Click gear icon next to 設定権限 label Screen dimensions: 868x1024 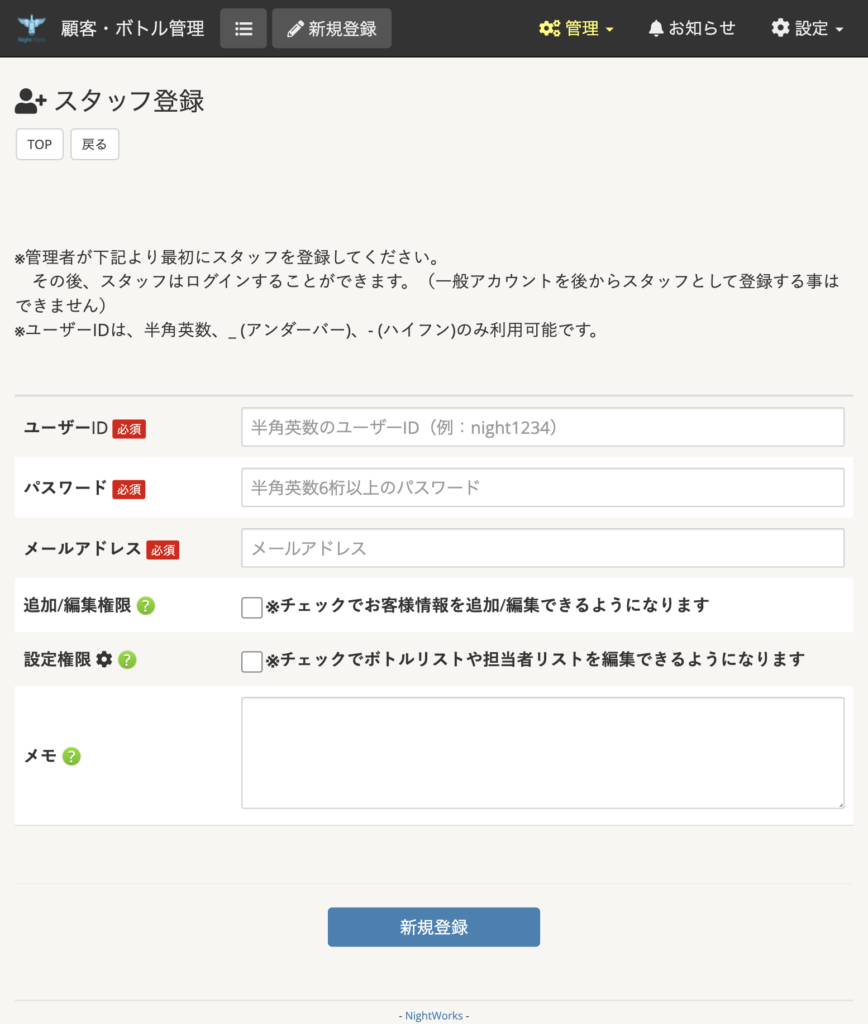point(104,660)
